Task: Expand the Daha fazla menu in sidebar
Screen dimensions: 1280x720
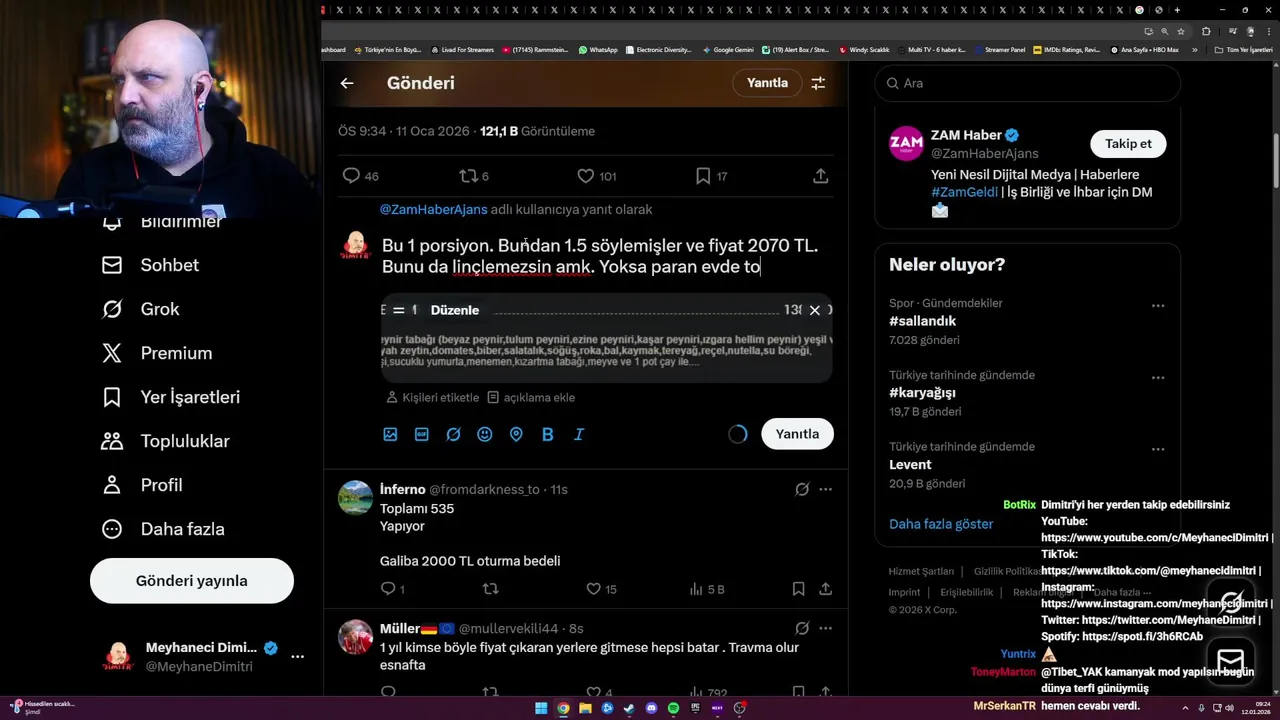Action: click(163, 529)
